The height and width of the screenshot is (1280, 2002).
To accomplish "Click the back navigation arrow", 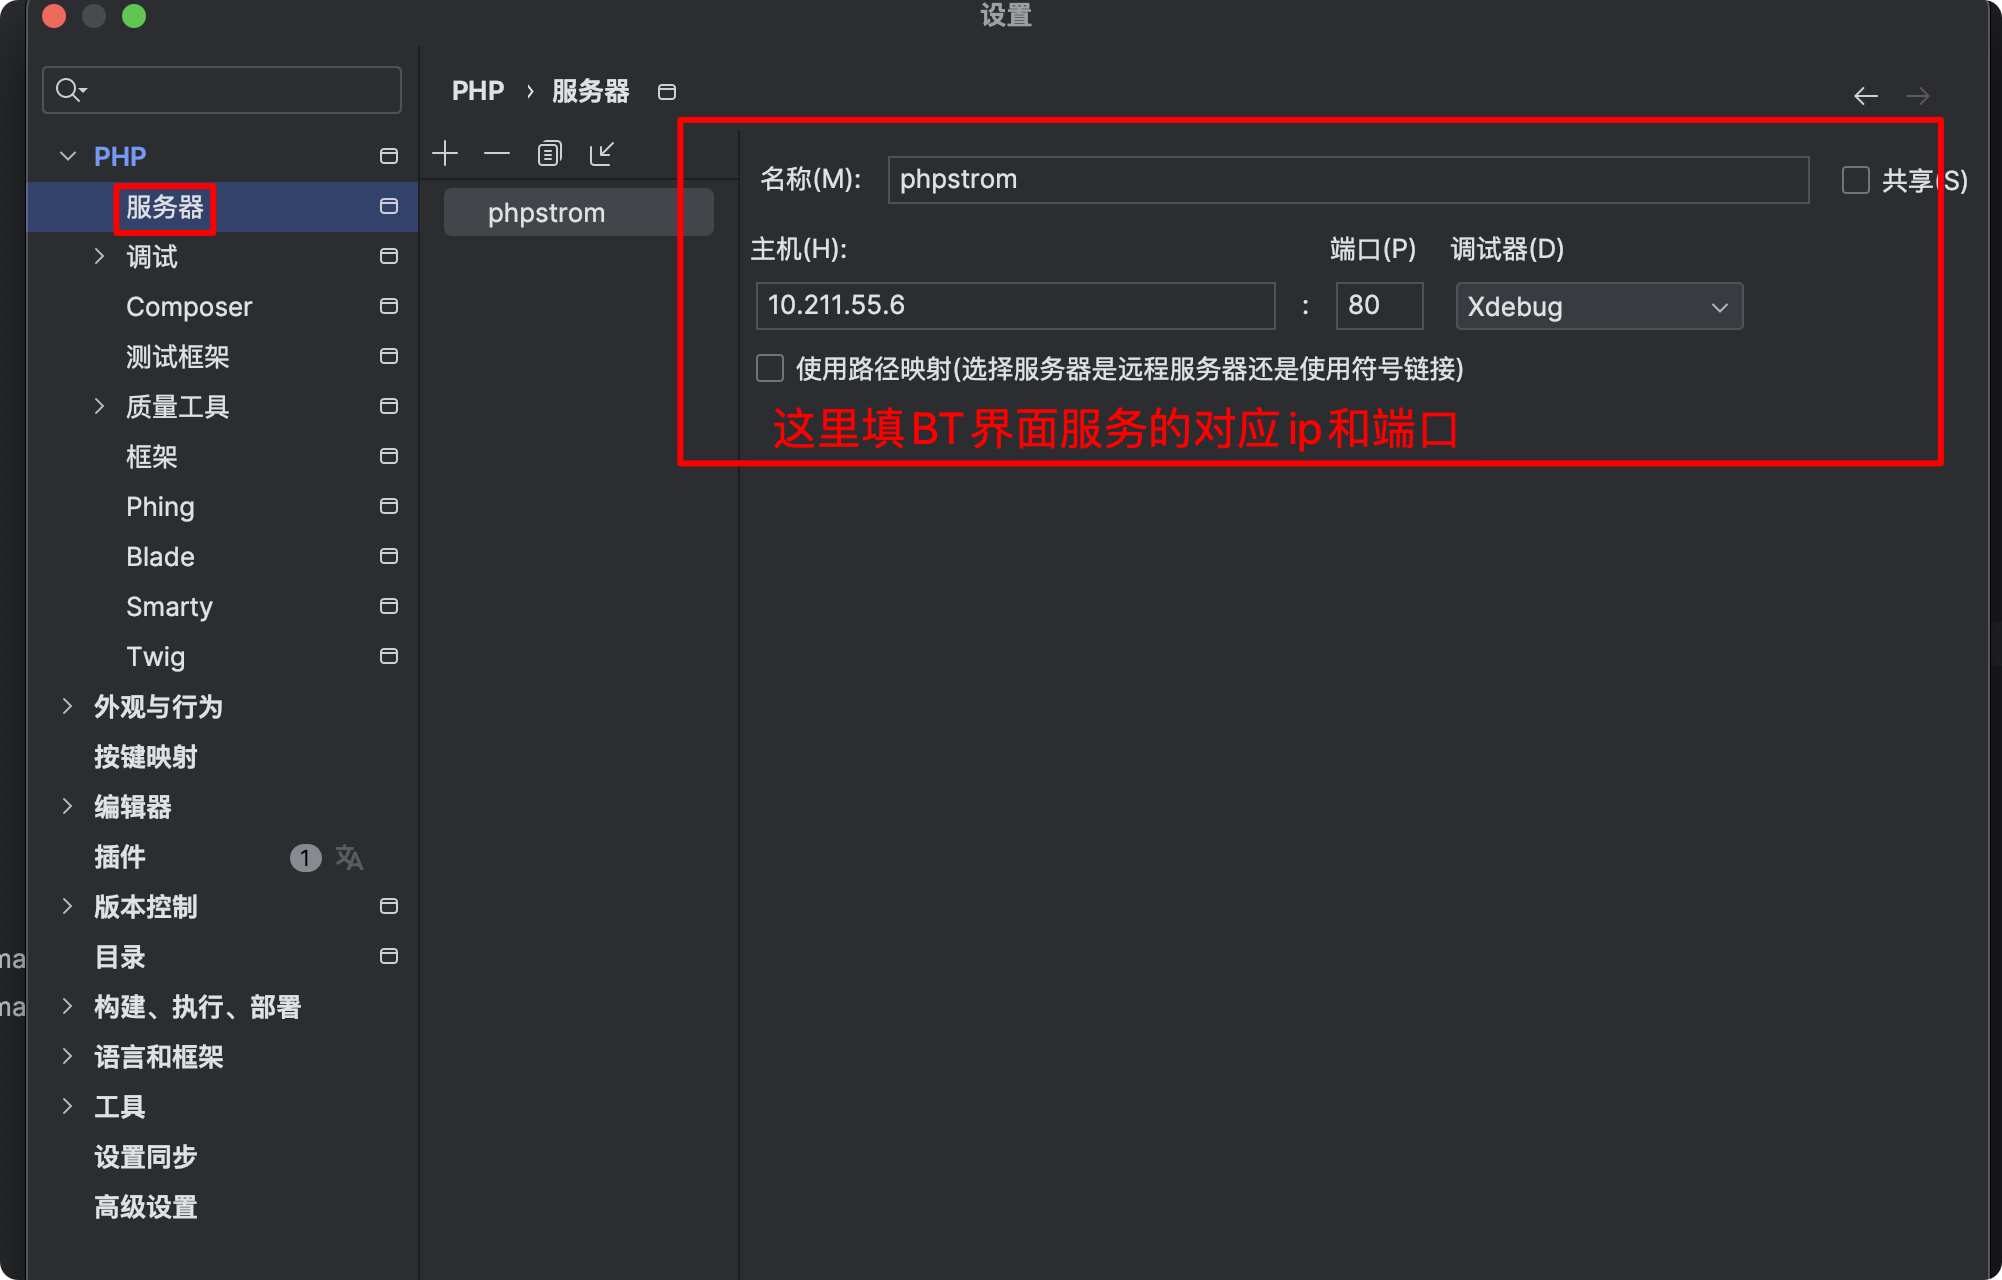I will (1865, 96).
